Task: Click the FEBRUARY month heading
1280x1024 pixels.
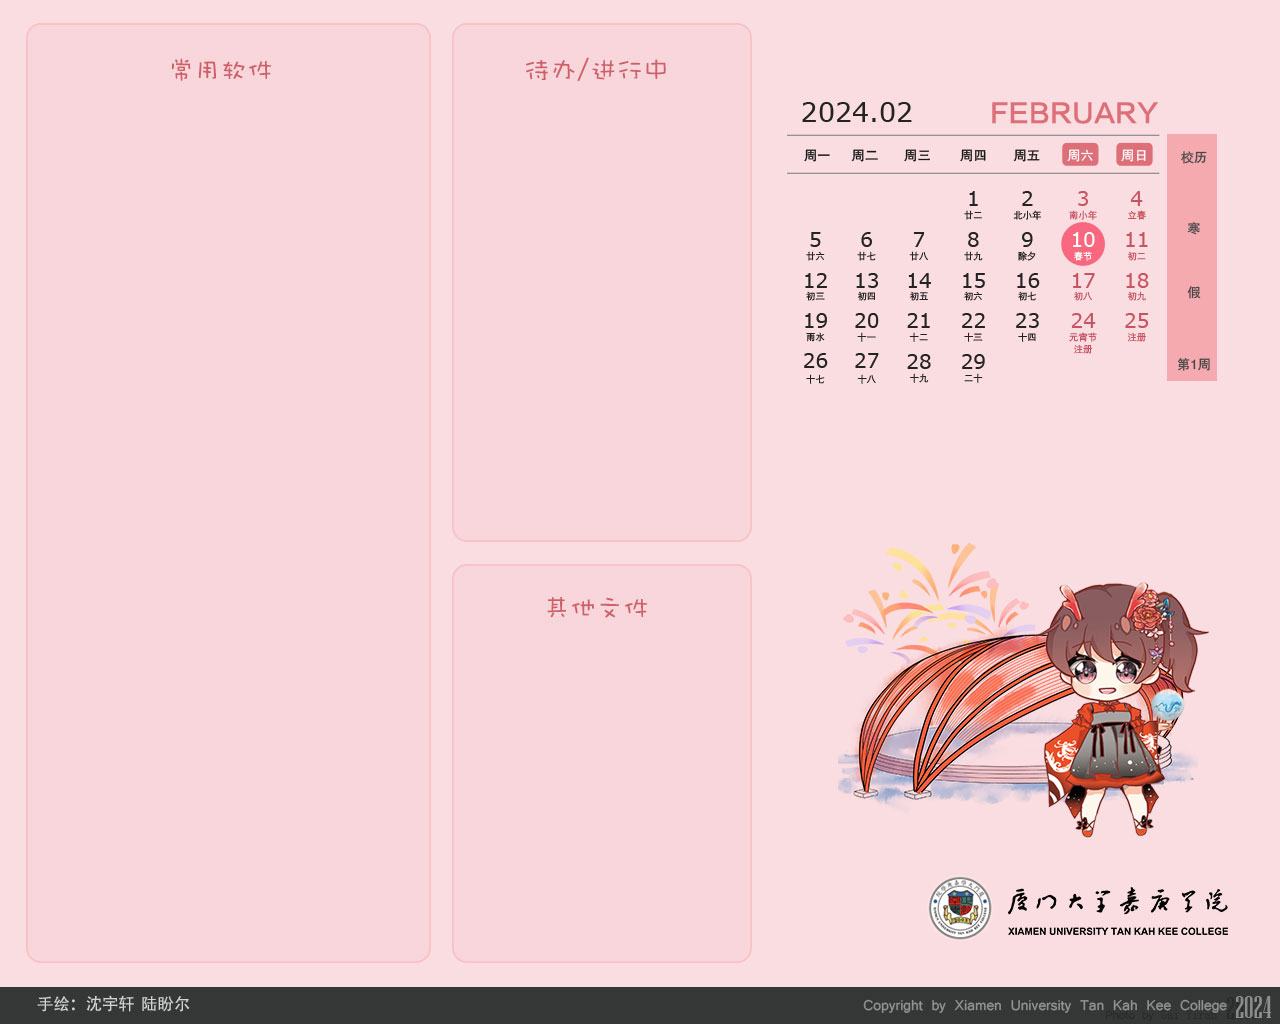Action: coord(1073,113)
